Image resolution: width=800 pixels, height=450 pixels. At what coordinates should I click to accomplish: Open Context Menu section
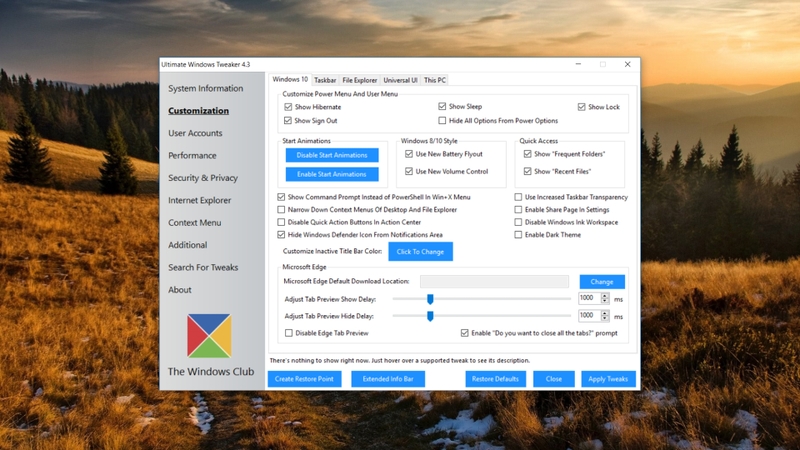[x=195, y=223]
